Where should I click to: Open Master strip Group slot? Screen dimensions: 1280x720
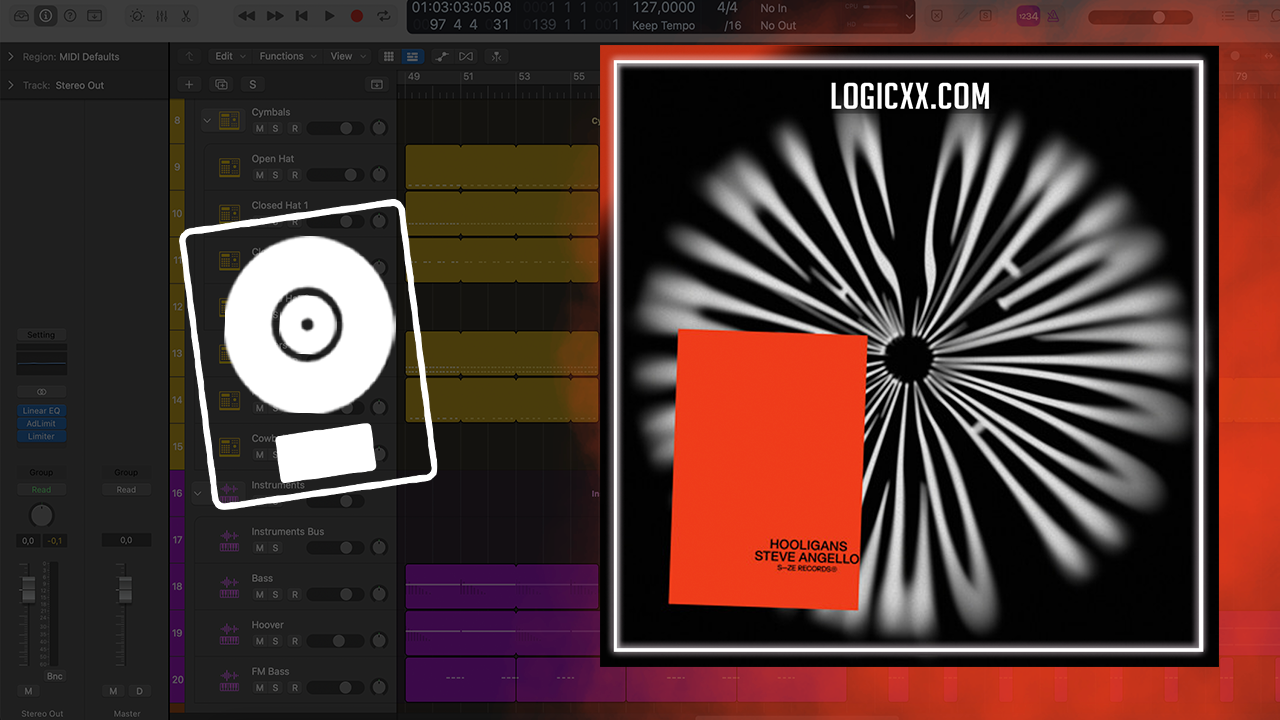coord(126,473)
